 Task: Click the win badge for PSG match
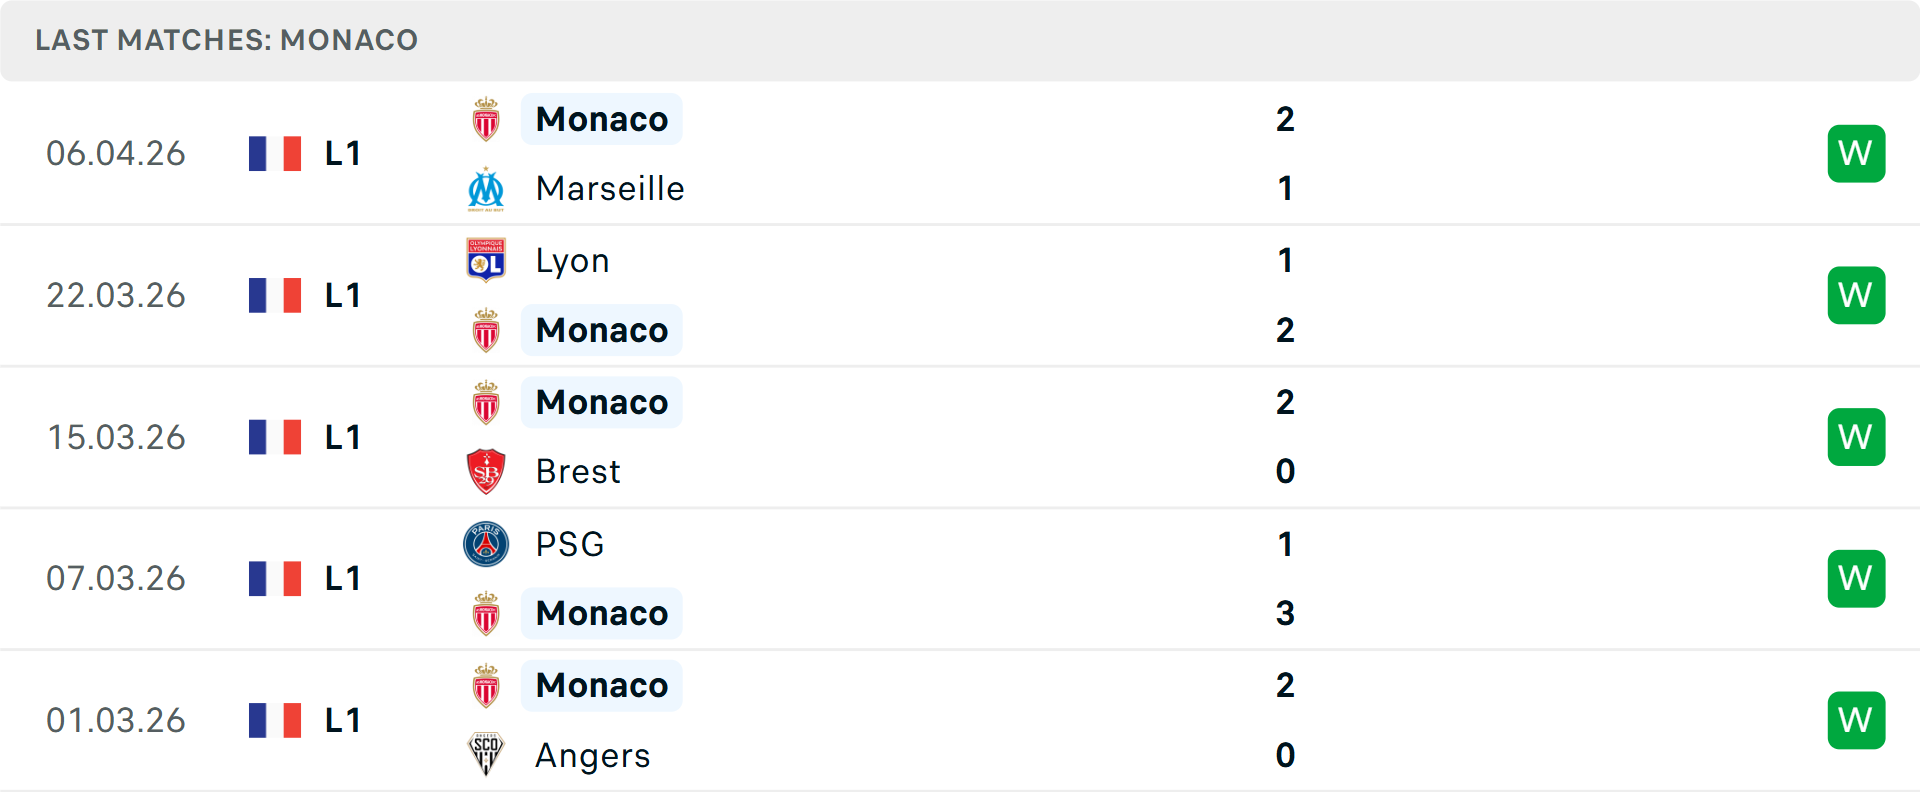pos(1856,578)
